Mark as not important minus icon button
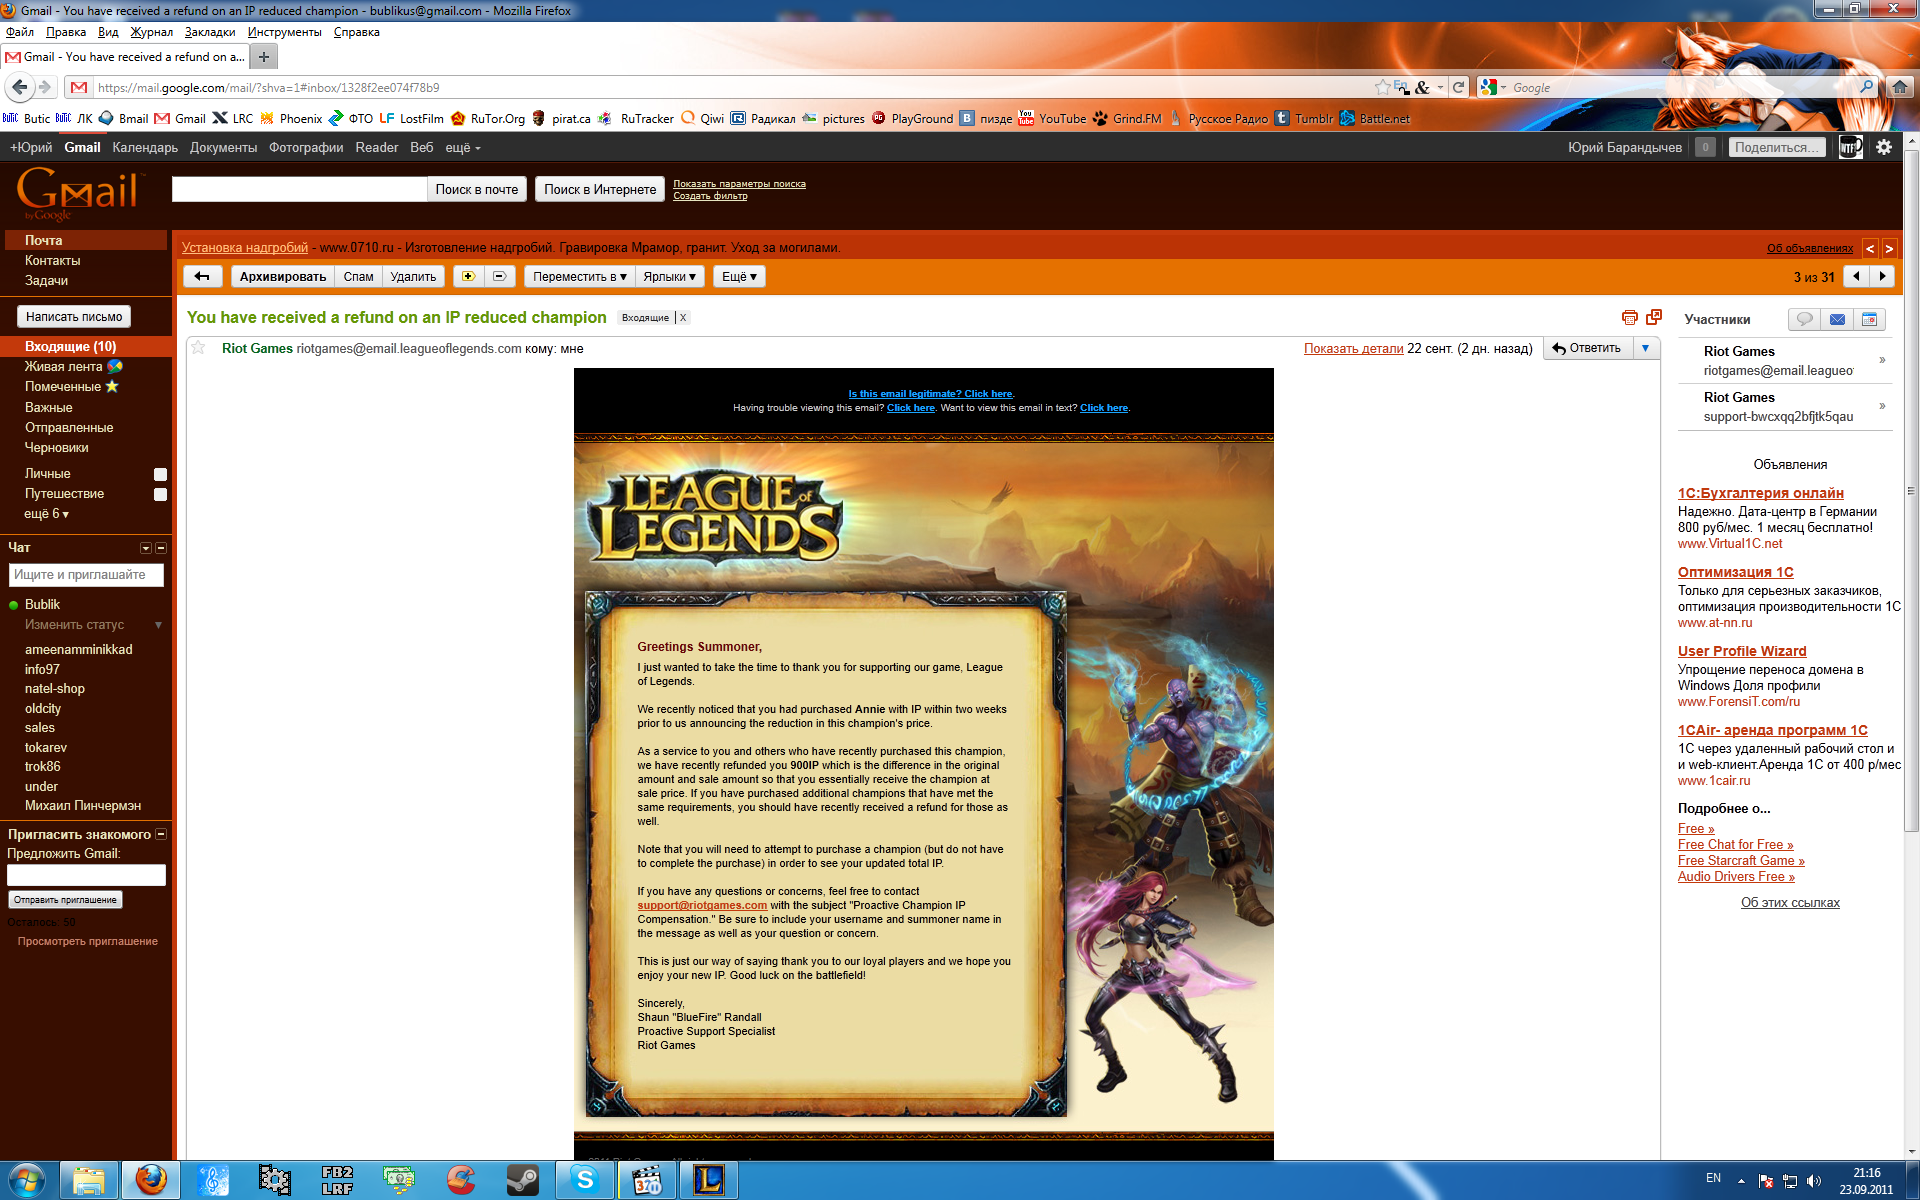The height and width of the screenshot is (1200, 1920). point(500,276)
